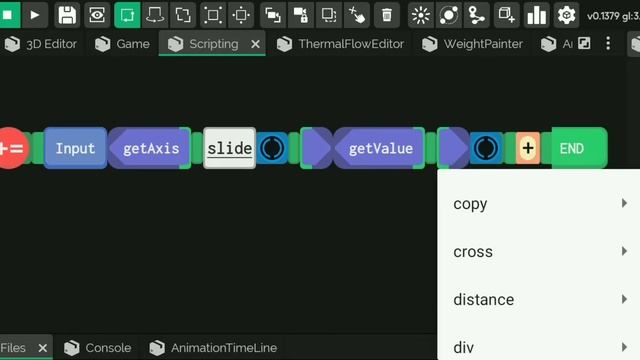Open the node hierarchy icon
This screenshot has width=640, height=360.
click(x=476, y=15)
